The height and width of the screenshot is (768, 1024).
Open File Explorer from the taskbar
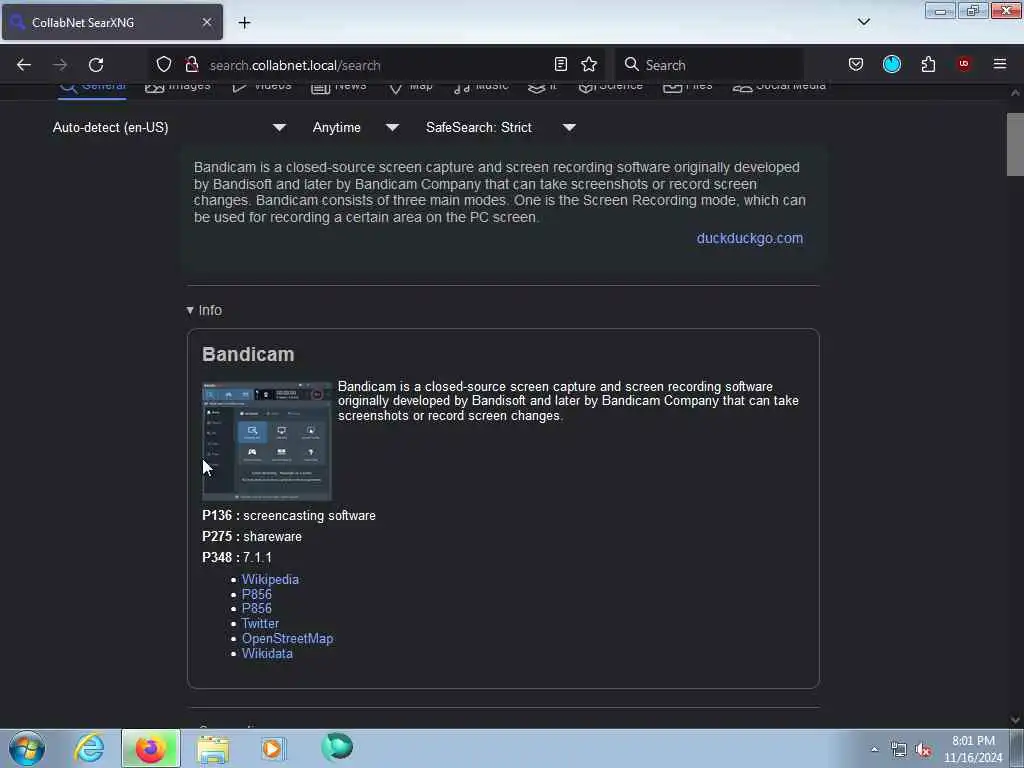click(x=213, y=748)
